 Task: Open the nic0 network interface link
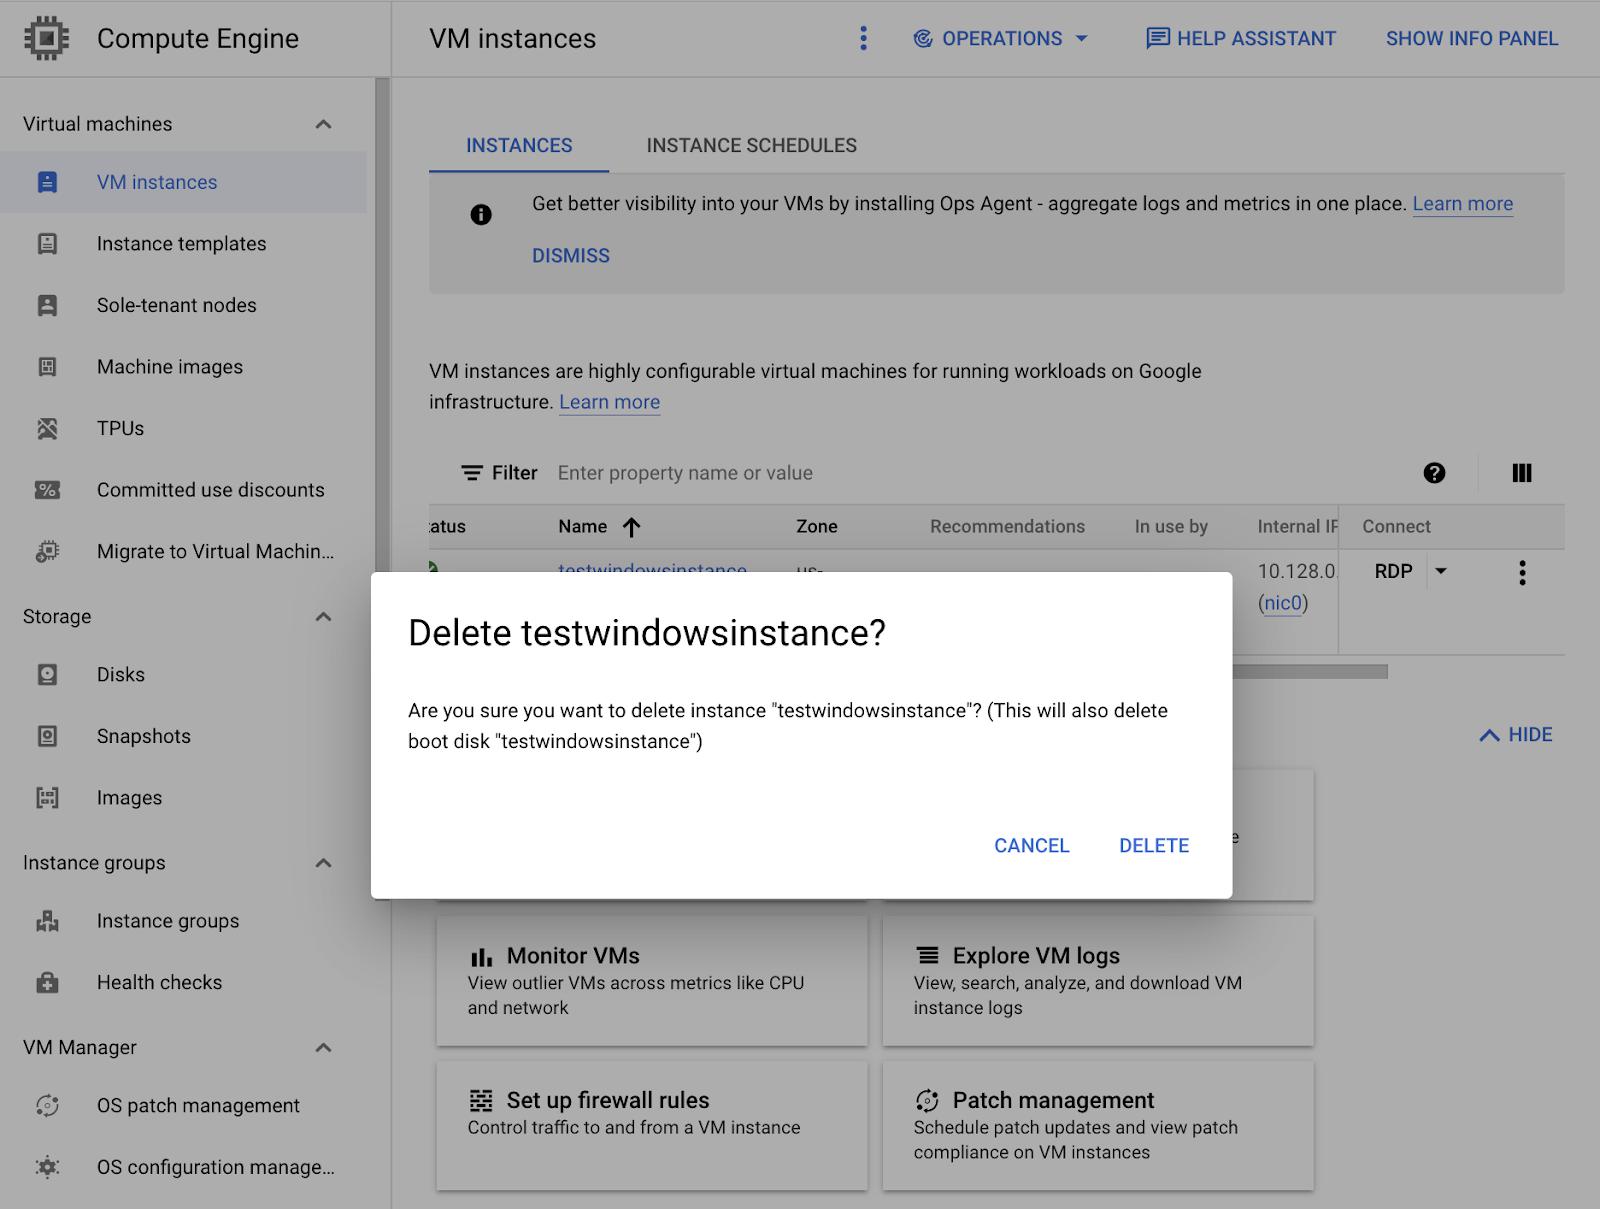coord(1283,603)
